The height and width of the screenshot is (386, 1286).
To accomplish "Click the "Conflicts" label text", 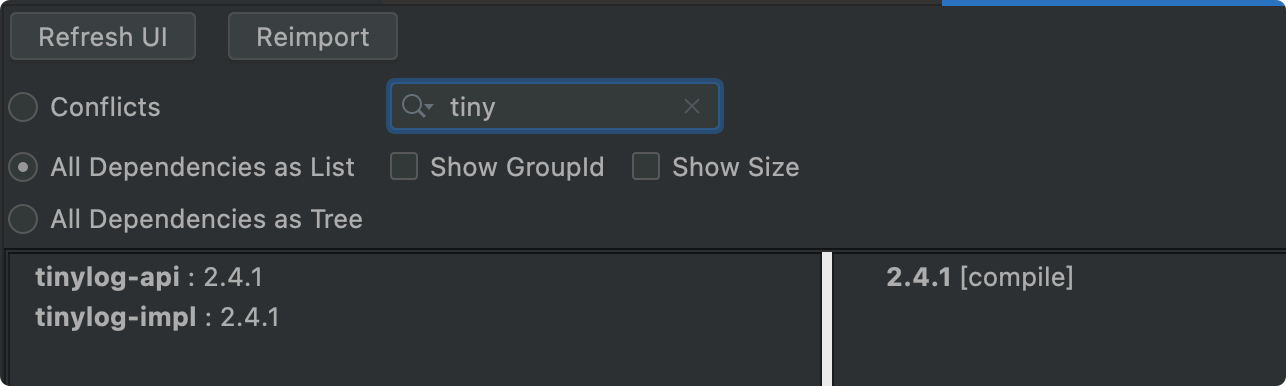I will coord(105,107).
